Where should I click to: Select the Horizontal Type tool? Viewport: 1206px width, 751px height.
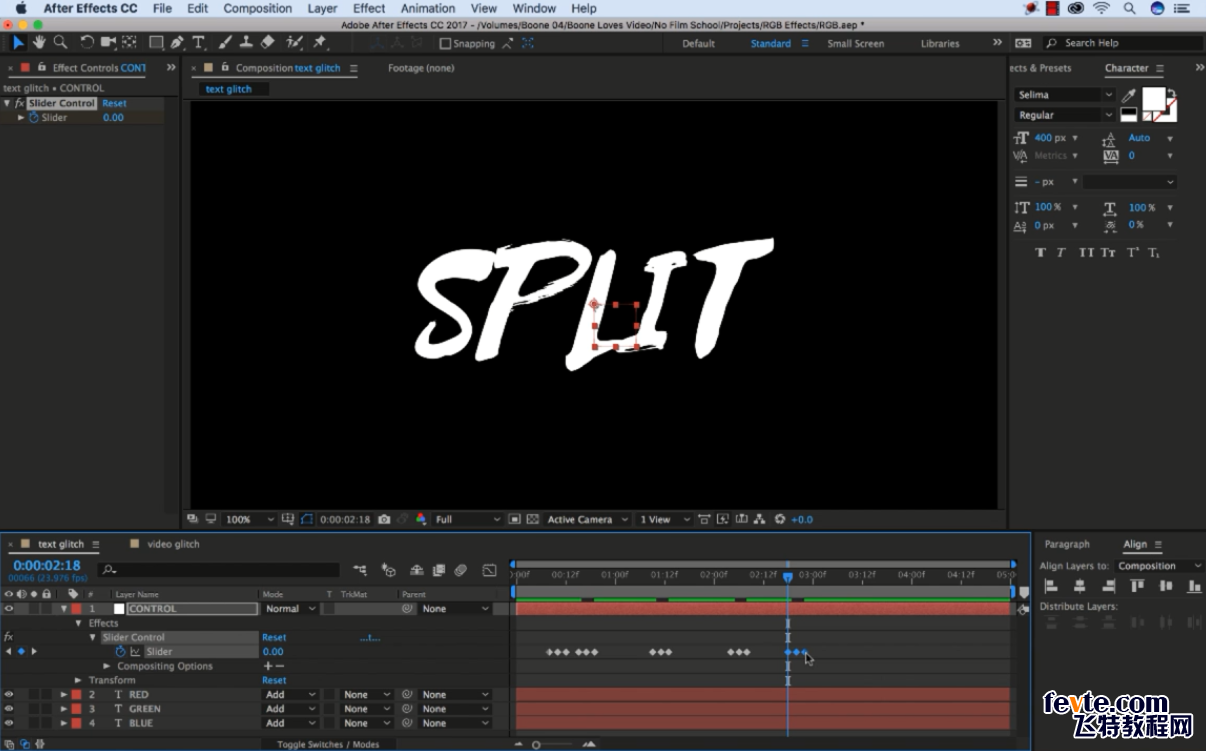[x=198, y=43]
